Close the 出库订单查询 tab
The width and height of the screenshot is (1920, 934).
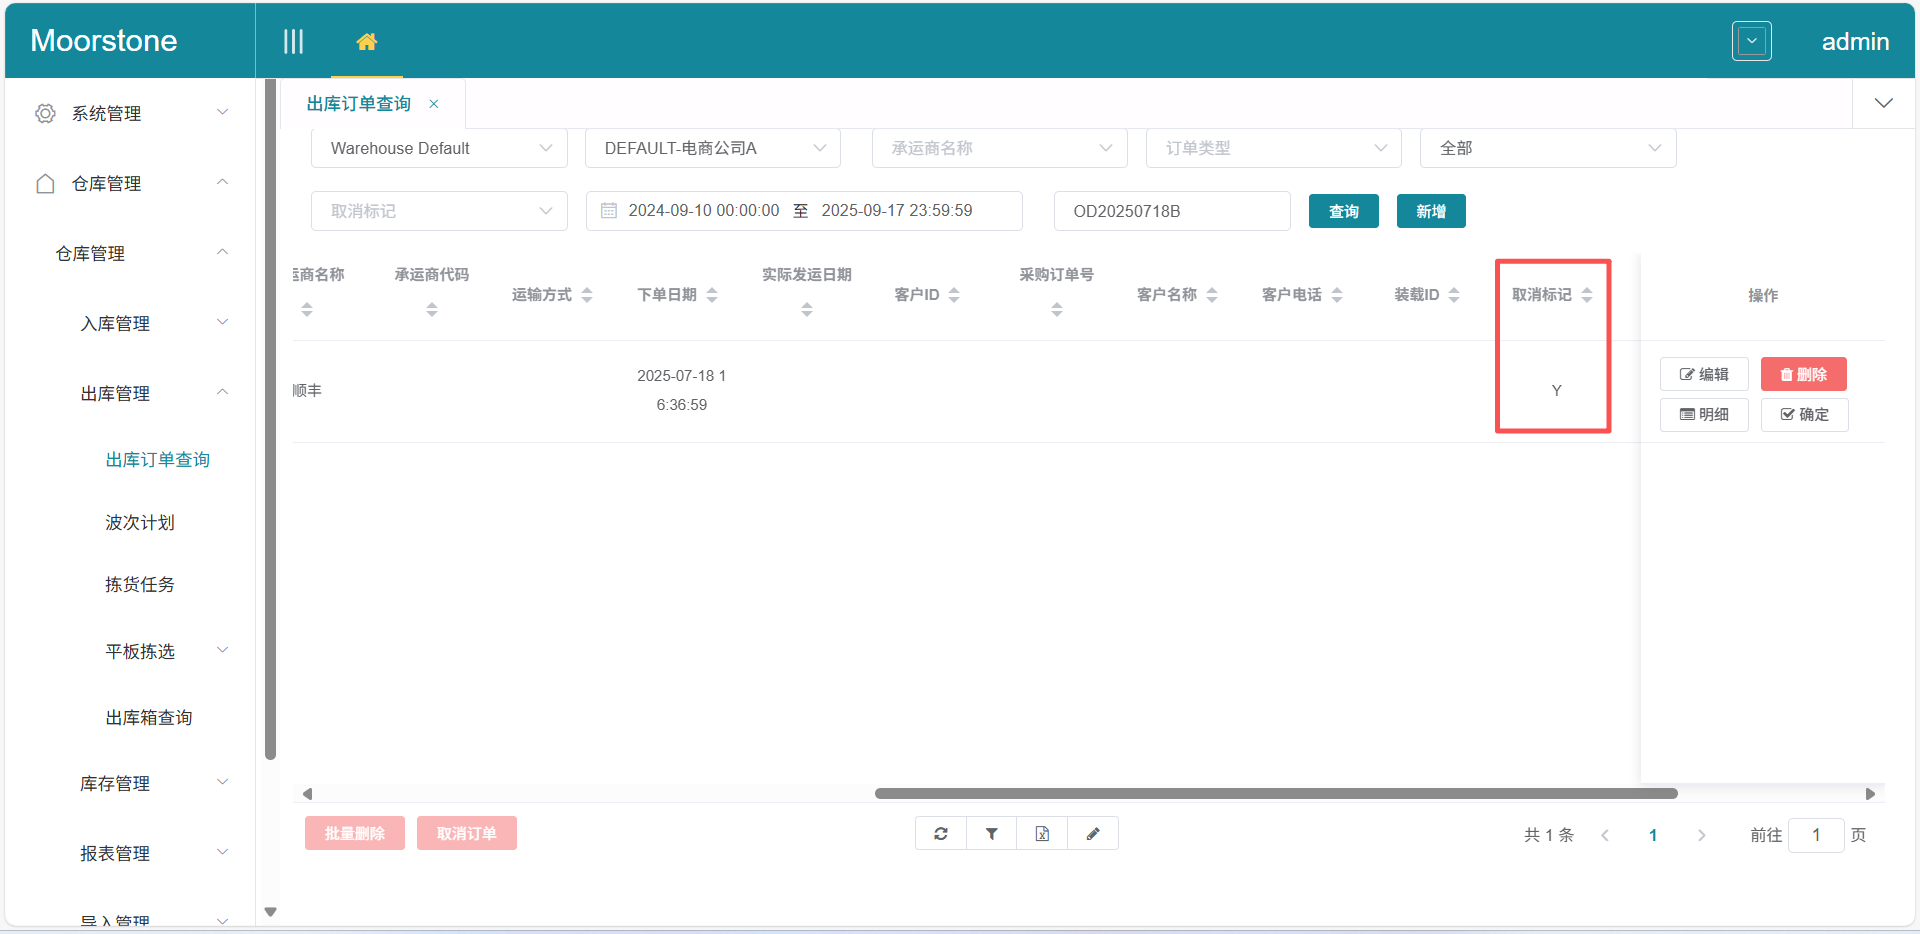(x=434, y=103)
